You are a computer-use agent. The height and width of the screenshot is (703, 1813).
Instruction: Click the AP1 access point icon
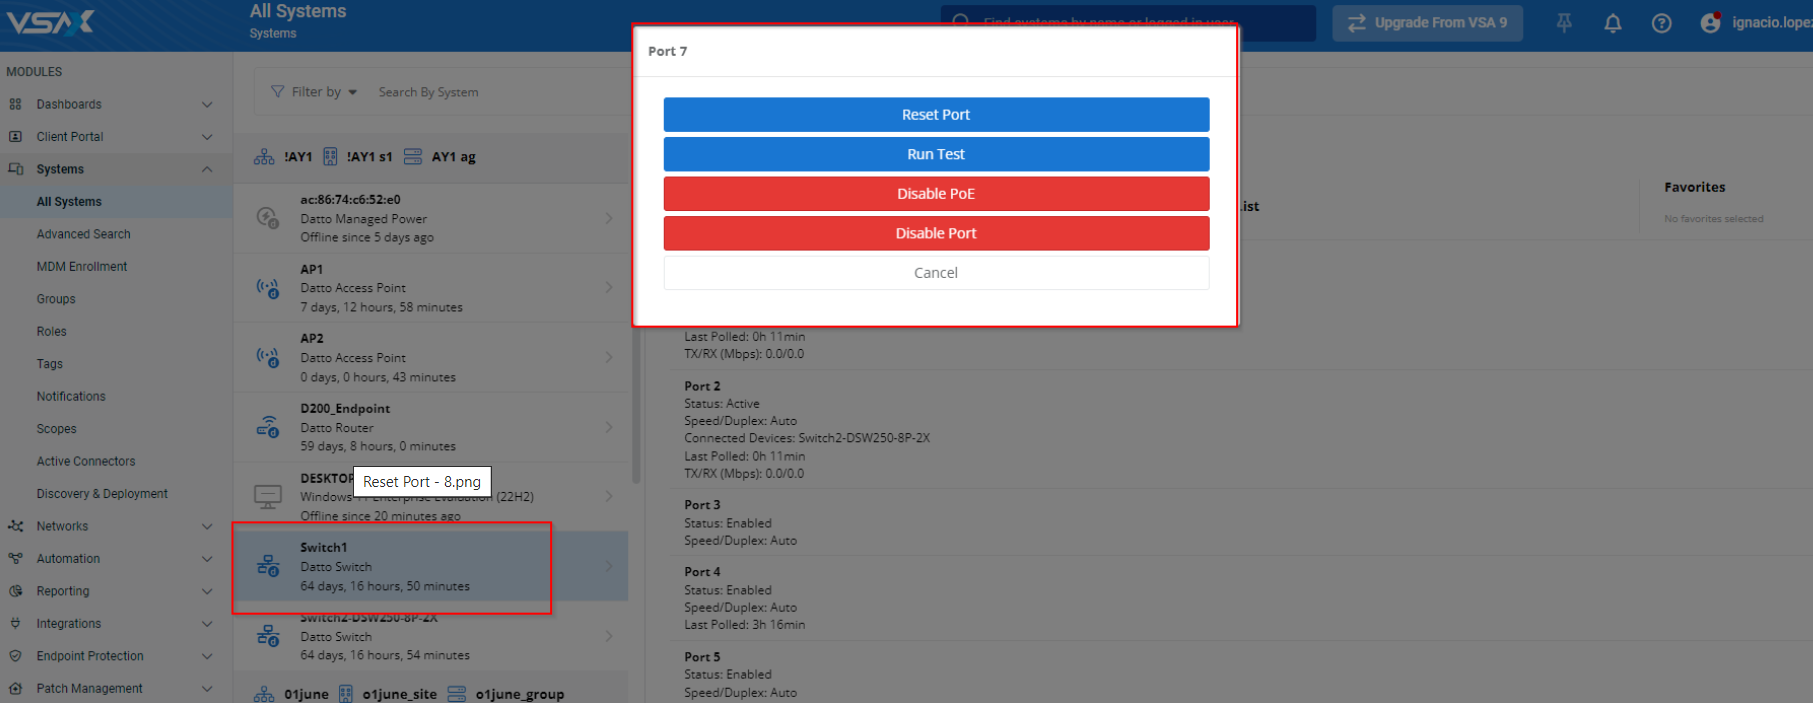(267, 288)
